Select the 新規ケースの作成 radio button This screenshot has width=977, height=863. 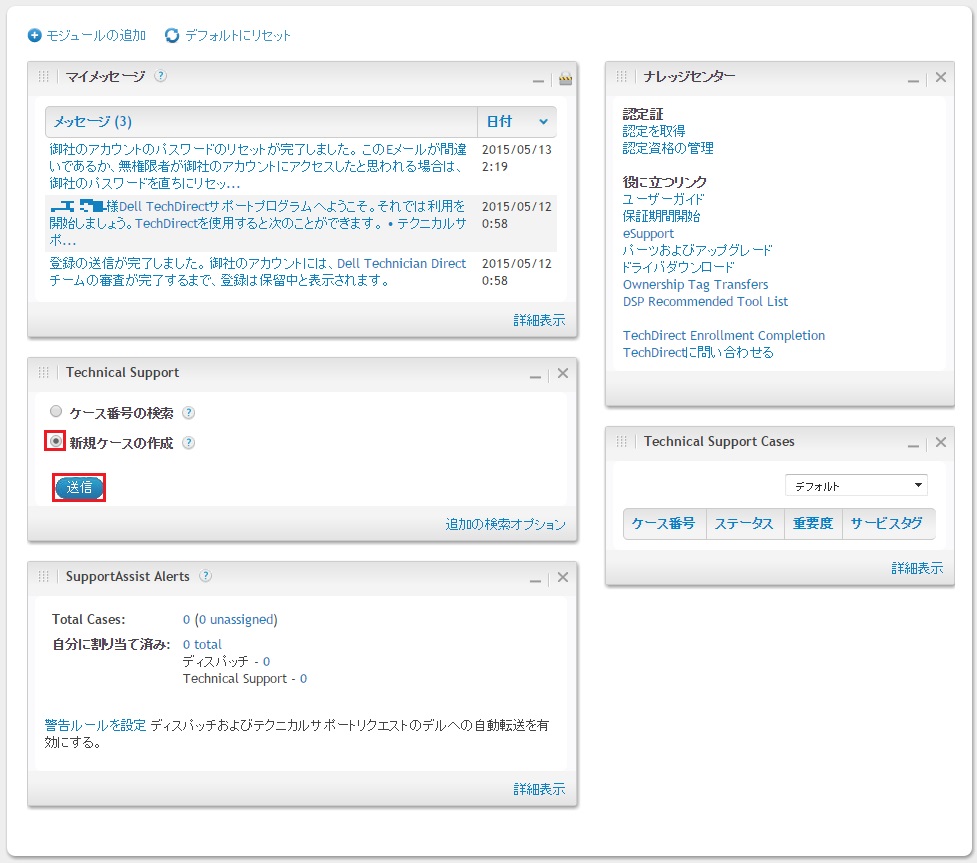point(56,441)
